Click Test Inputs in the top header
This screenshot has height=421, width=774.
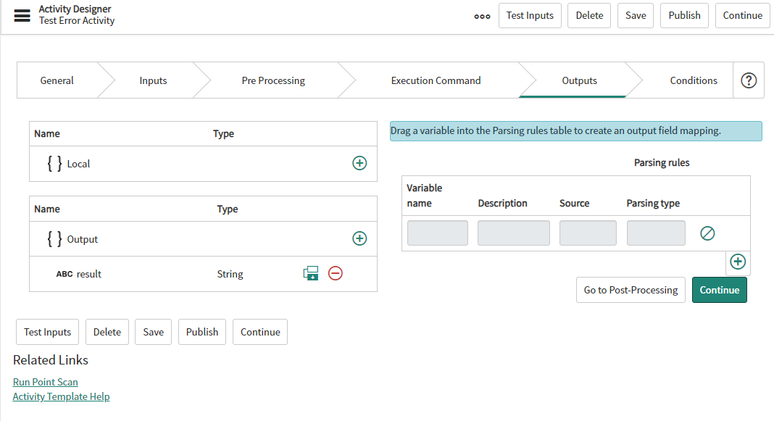(x=530, y=16)
